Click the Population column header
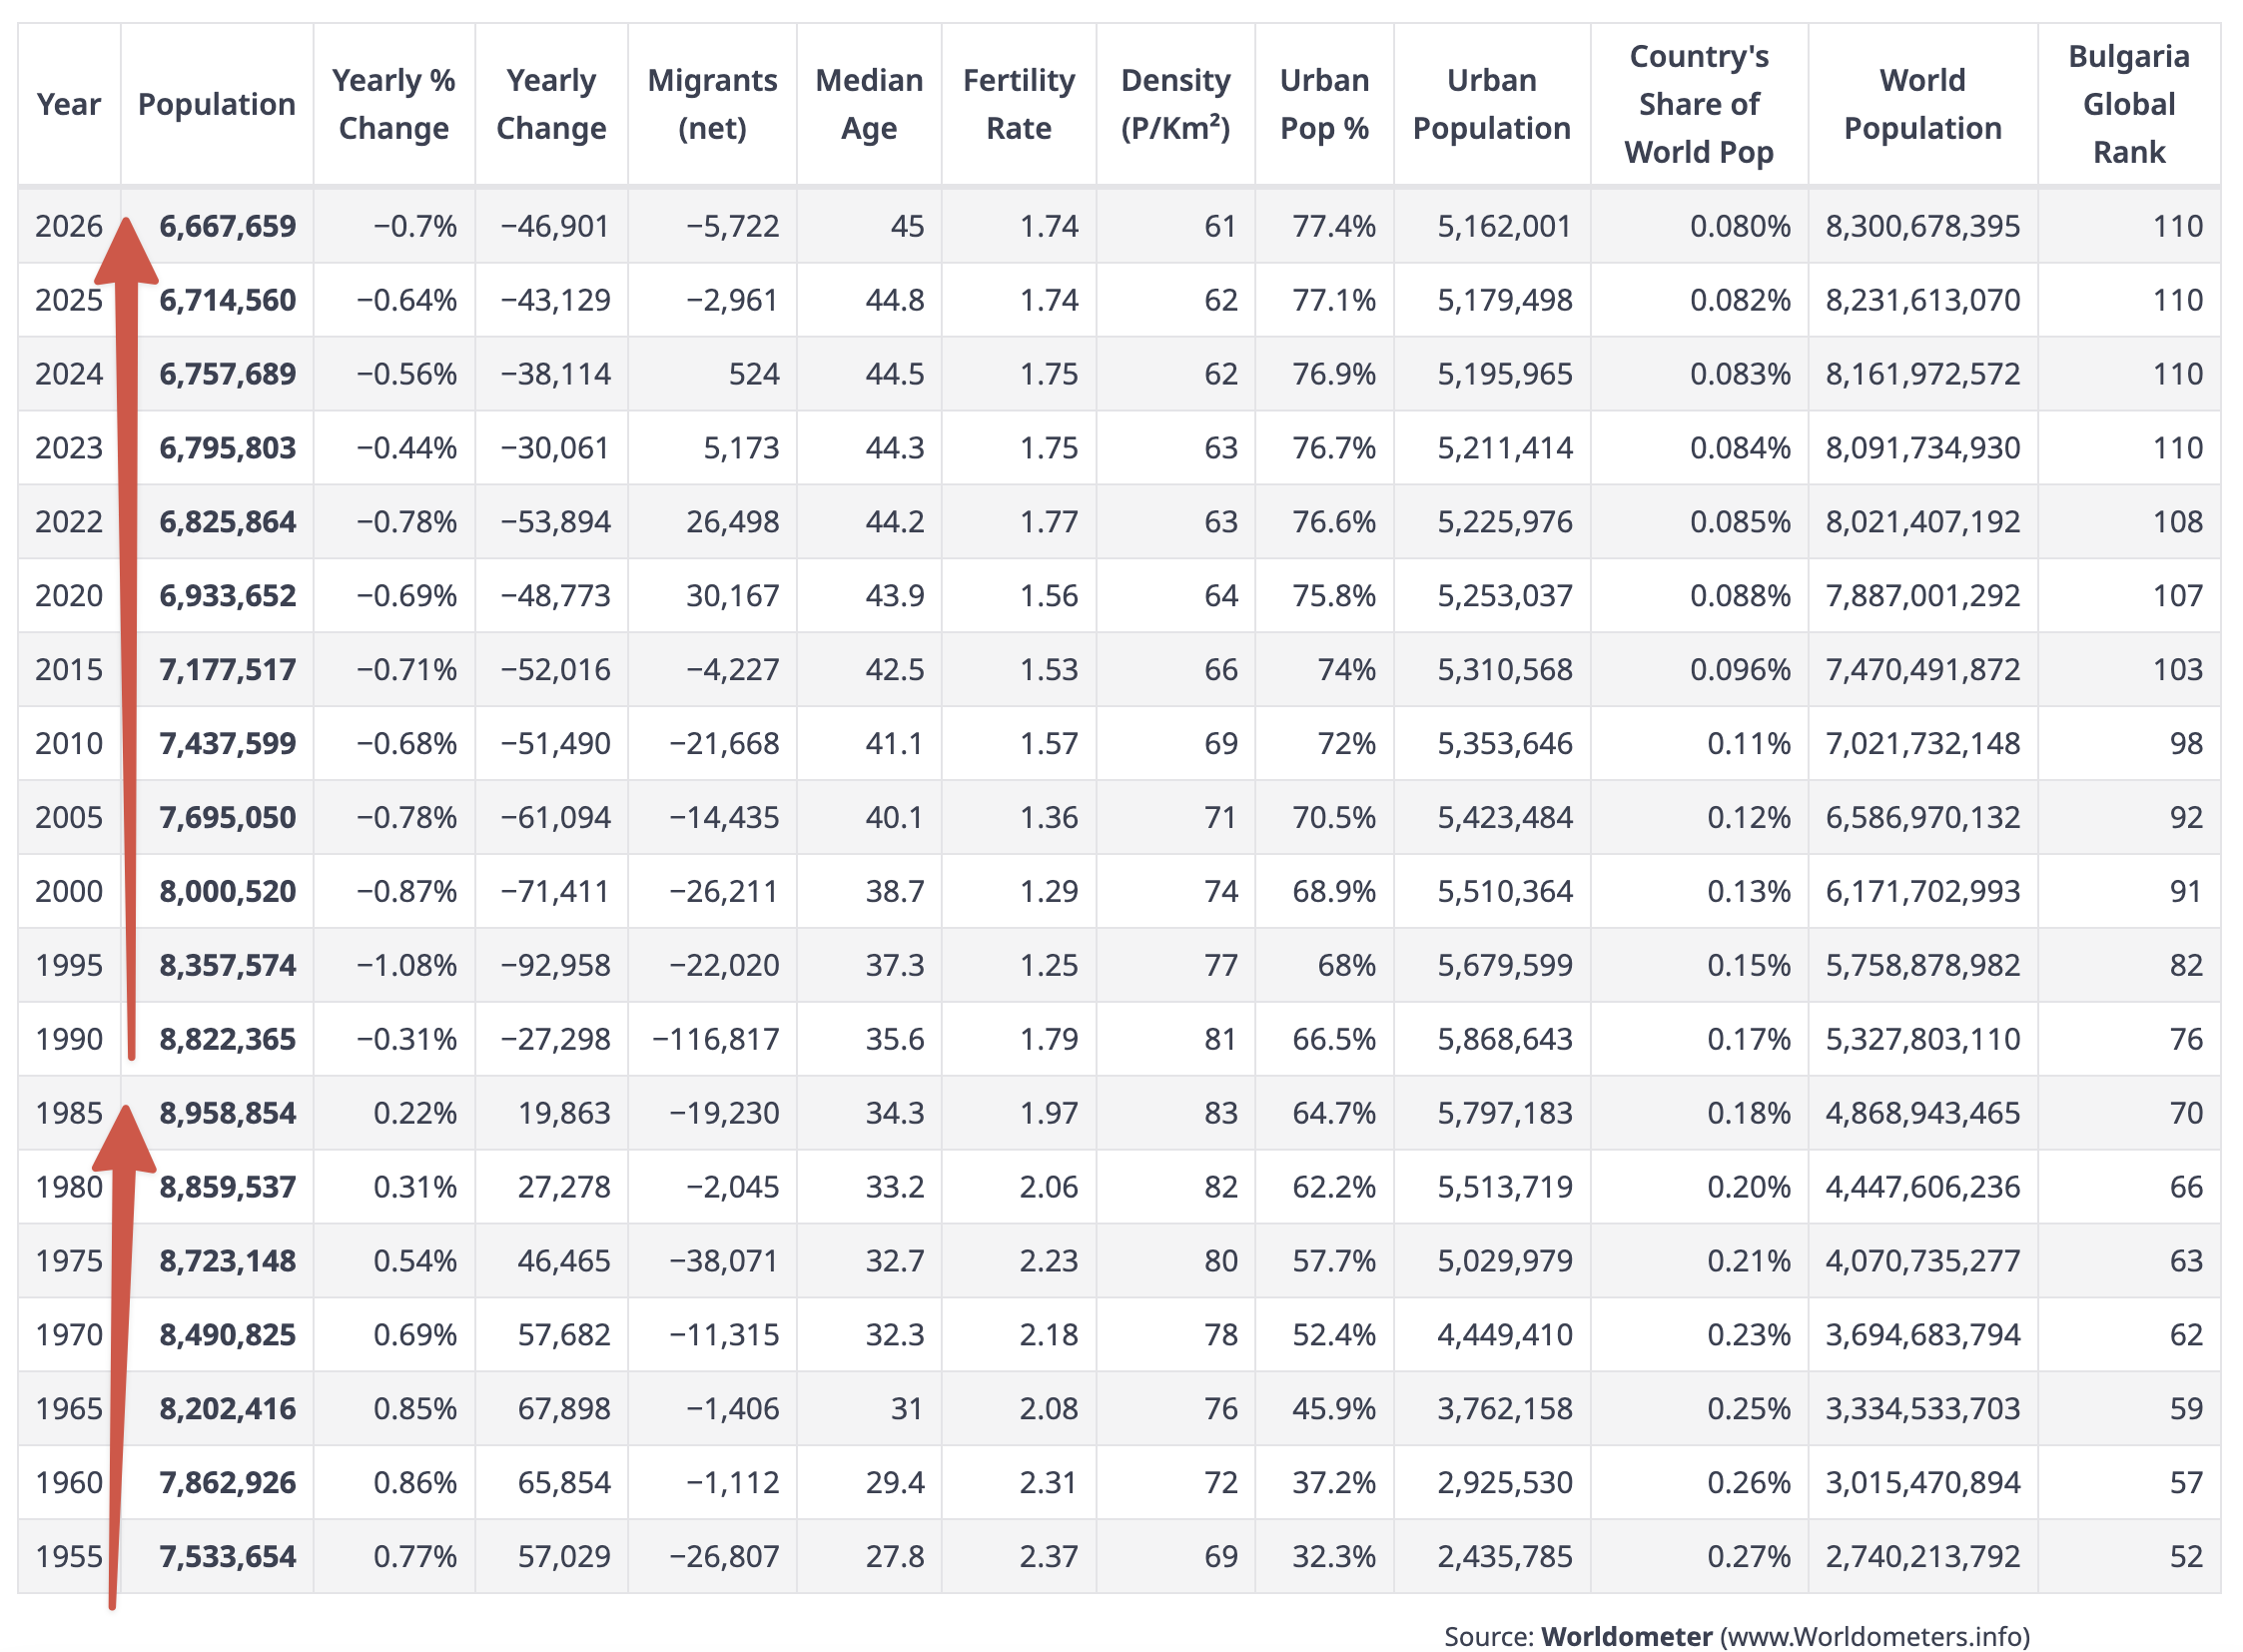Screen dimensions: 2243x1652 point(216,104)
